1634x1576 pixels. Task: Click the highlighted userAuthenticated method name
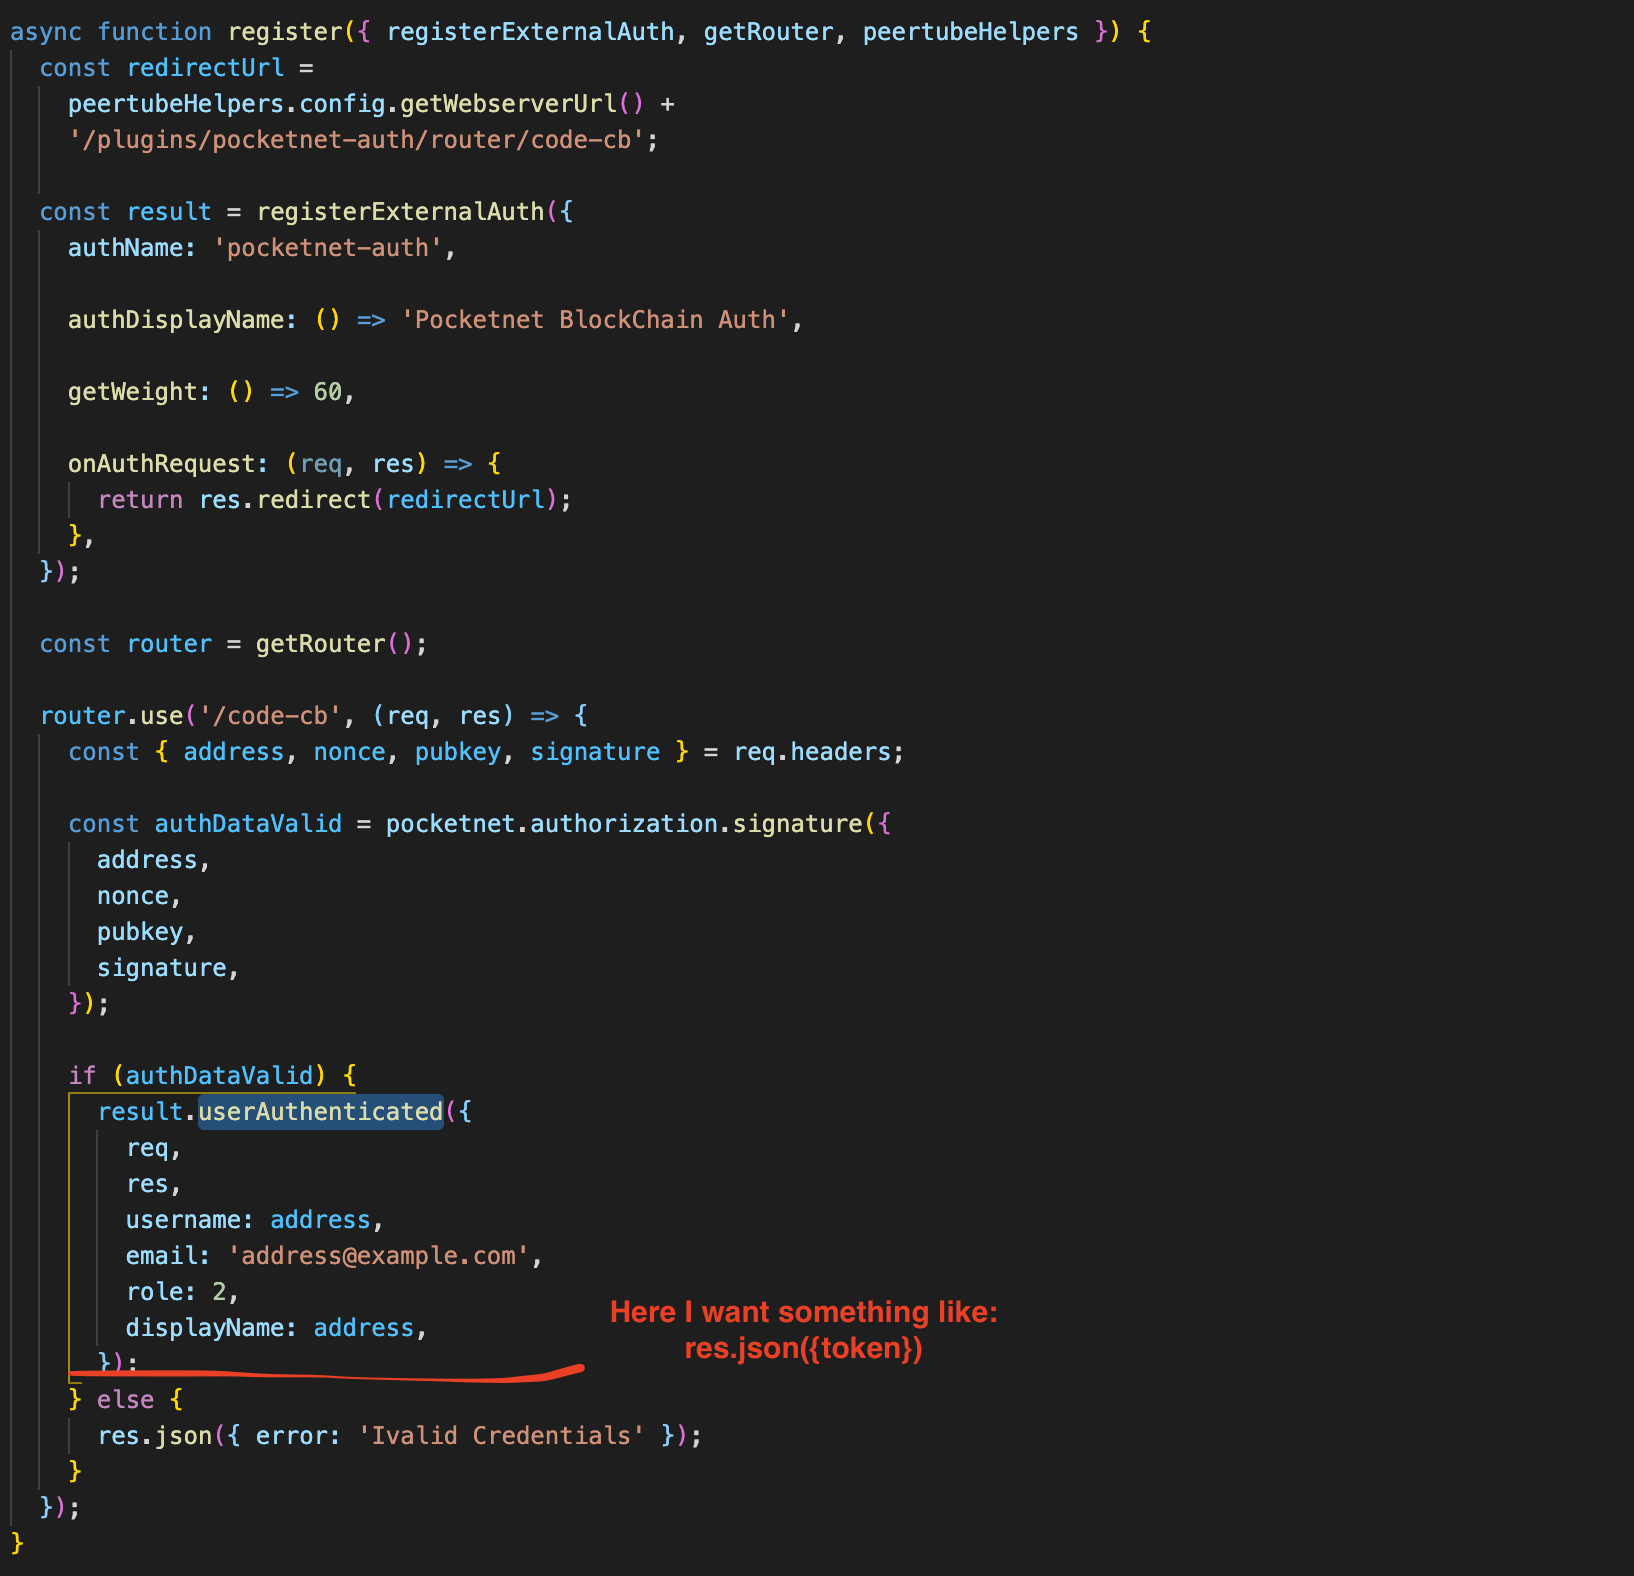[319, 1111]
